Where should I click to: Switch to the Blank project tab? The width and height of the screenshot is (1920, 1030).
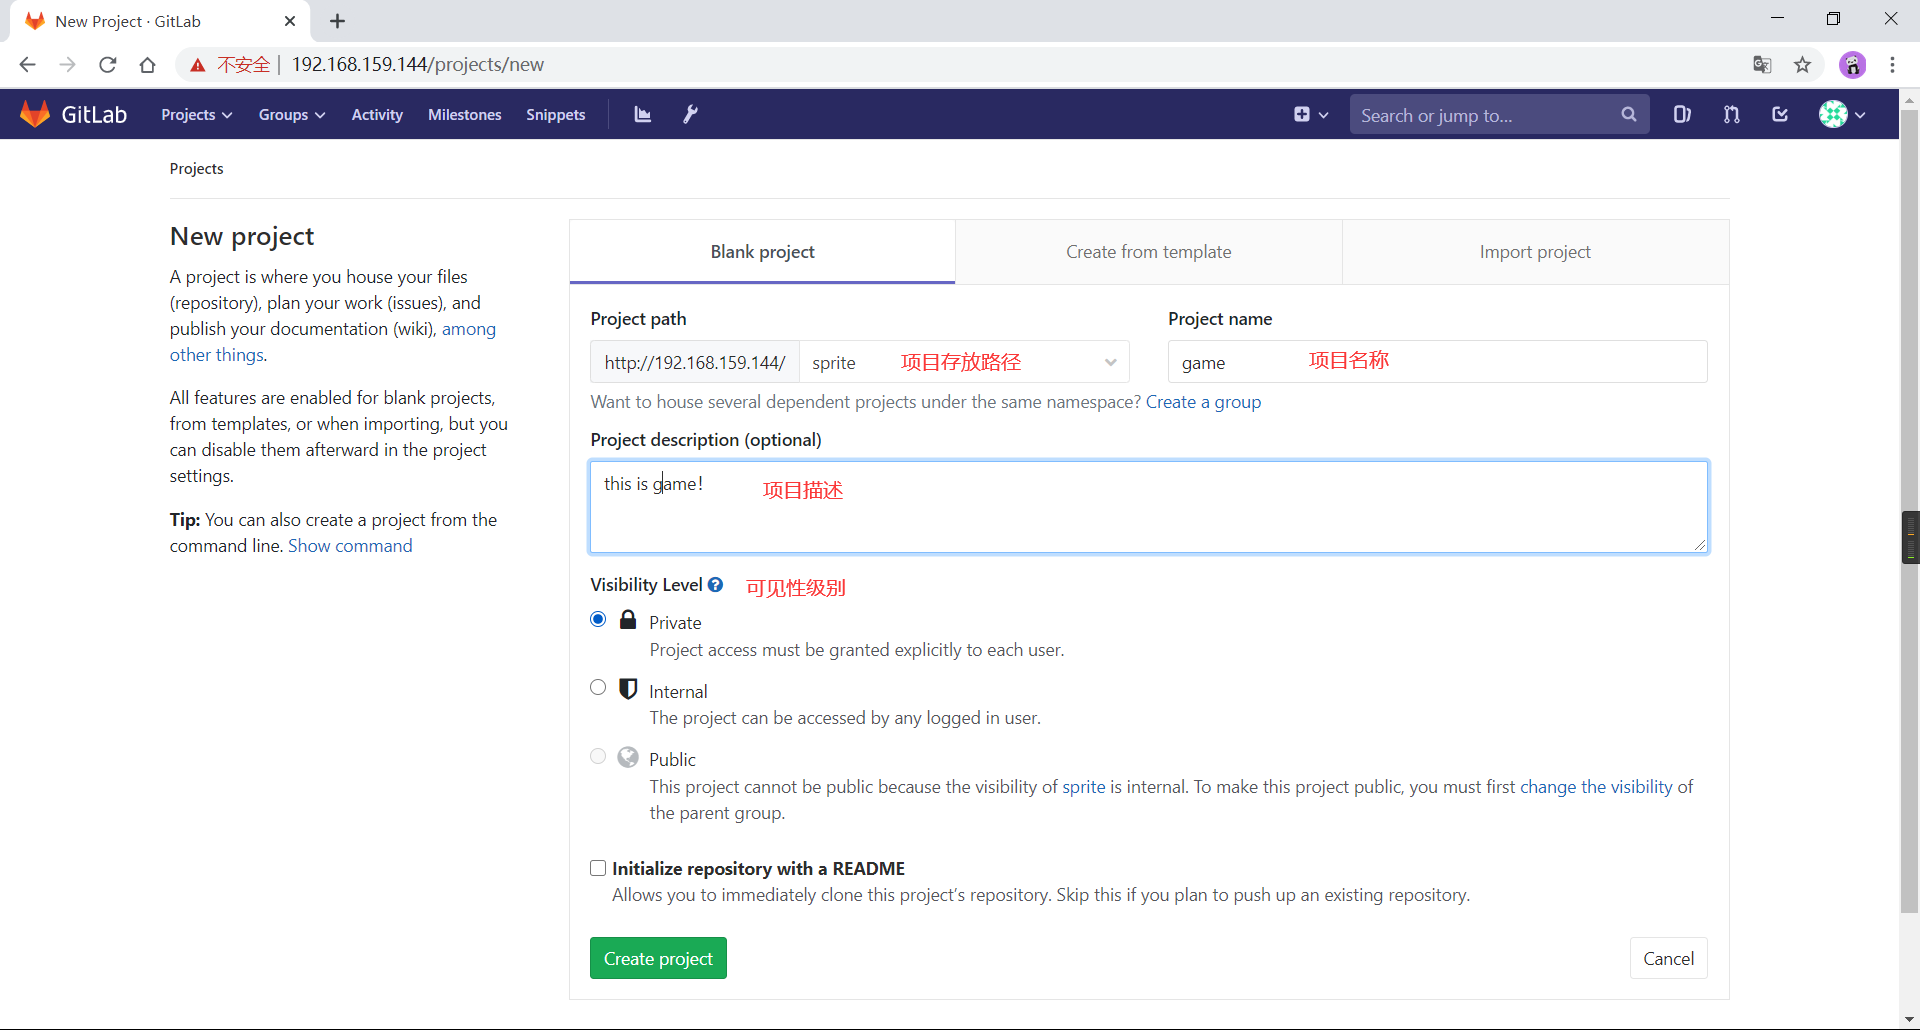tap(762, 252)
